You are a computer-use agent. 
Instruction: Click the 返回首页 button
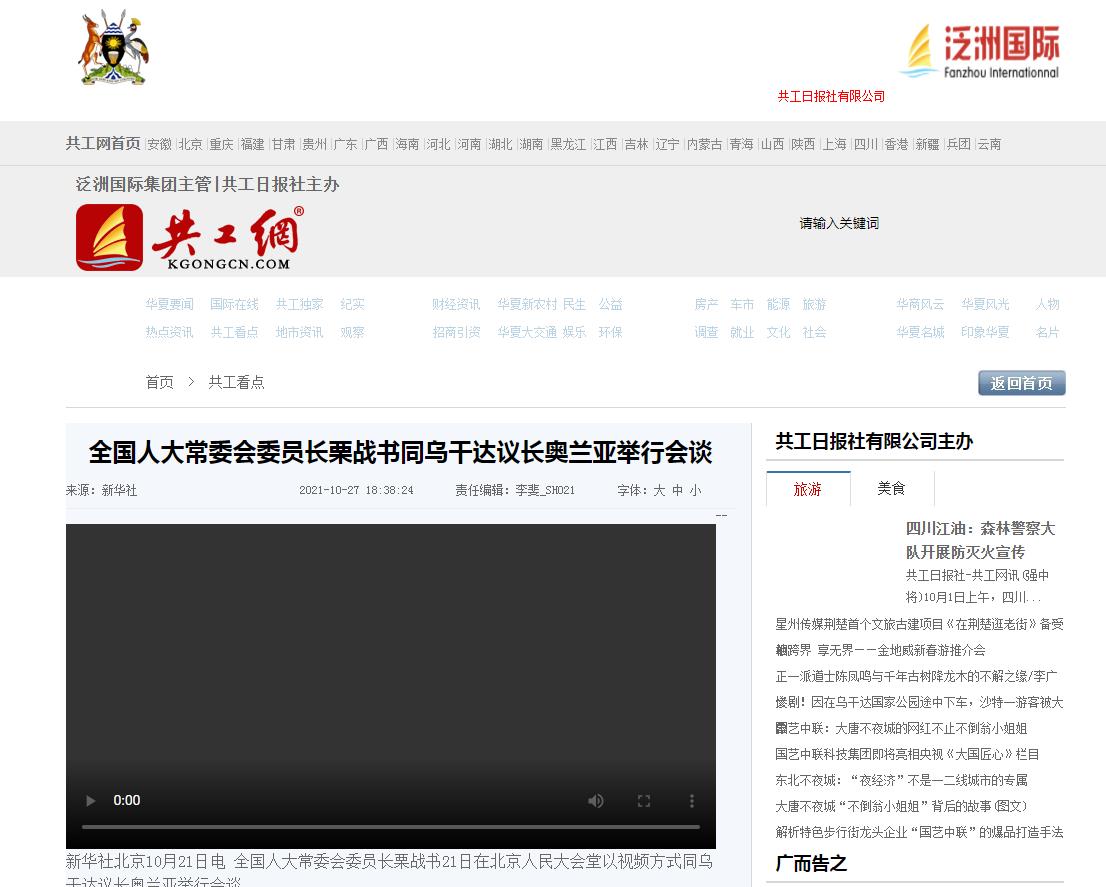pos(1021,383)
